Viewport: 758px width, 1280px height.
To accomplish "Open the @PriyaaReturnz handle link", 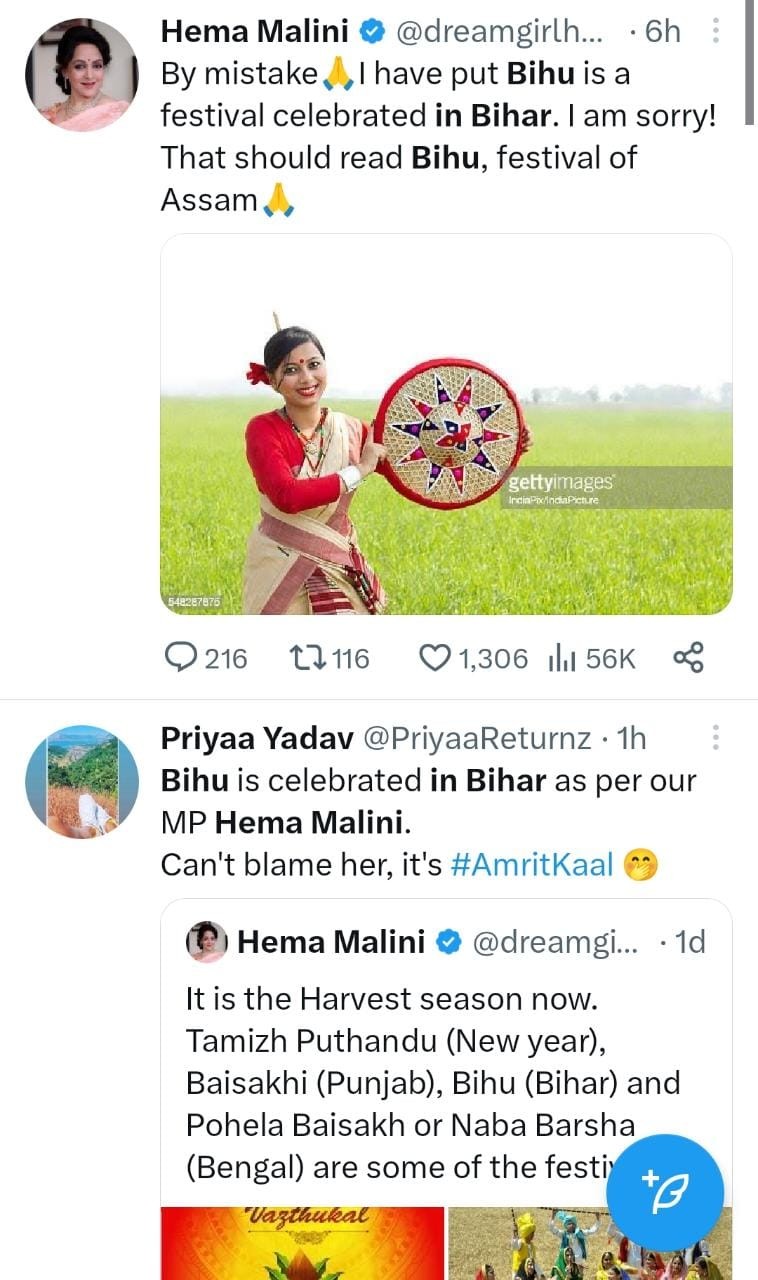I will [476, 739].
